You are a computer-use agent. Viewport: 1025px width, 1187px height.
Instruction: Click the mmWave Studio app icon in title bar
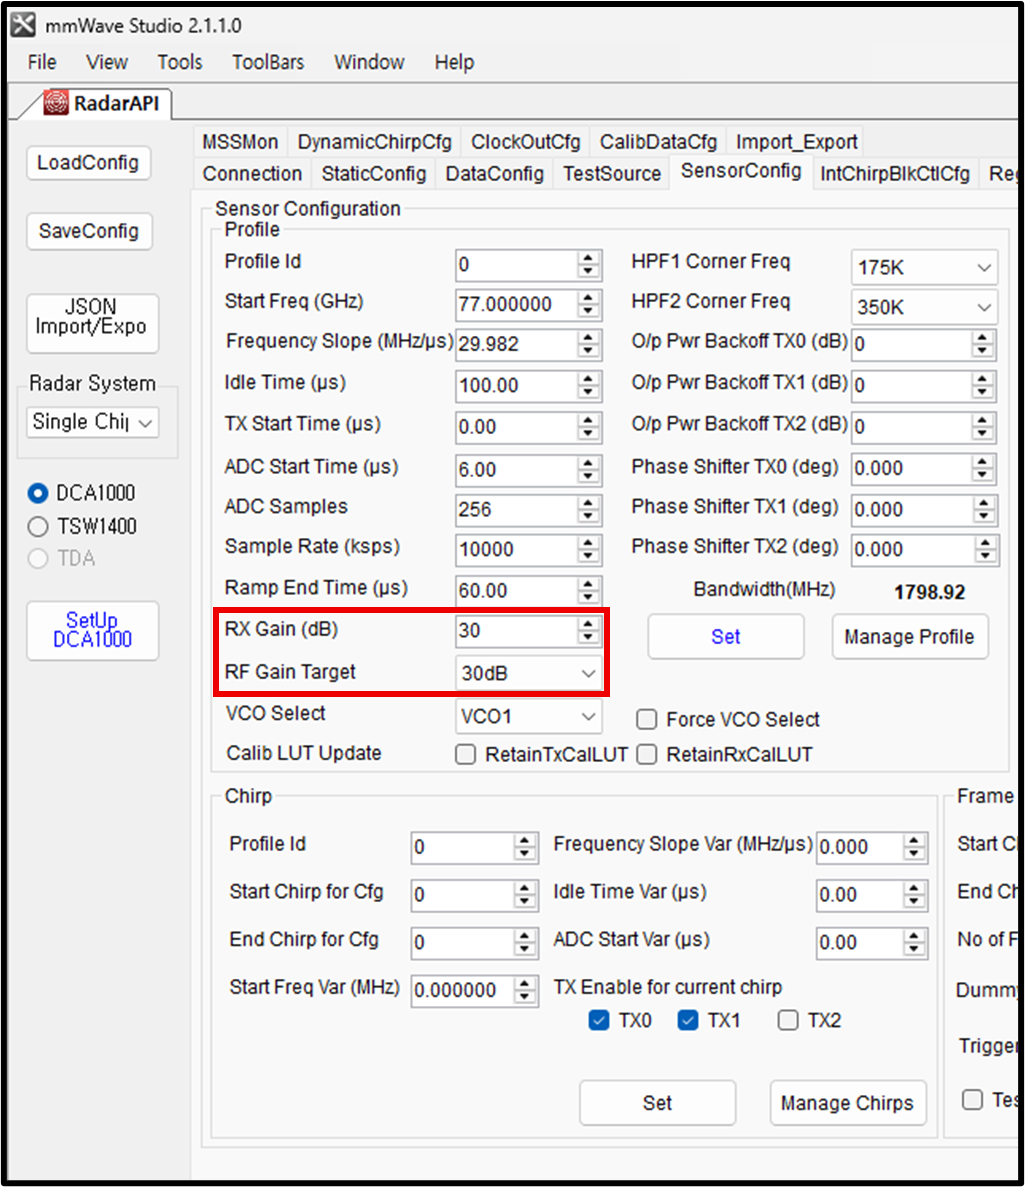(23, 24)
